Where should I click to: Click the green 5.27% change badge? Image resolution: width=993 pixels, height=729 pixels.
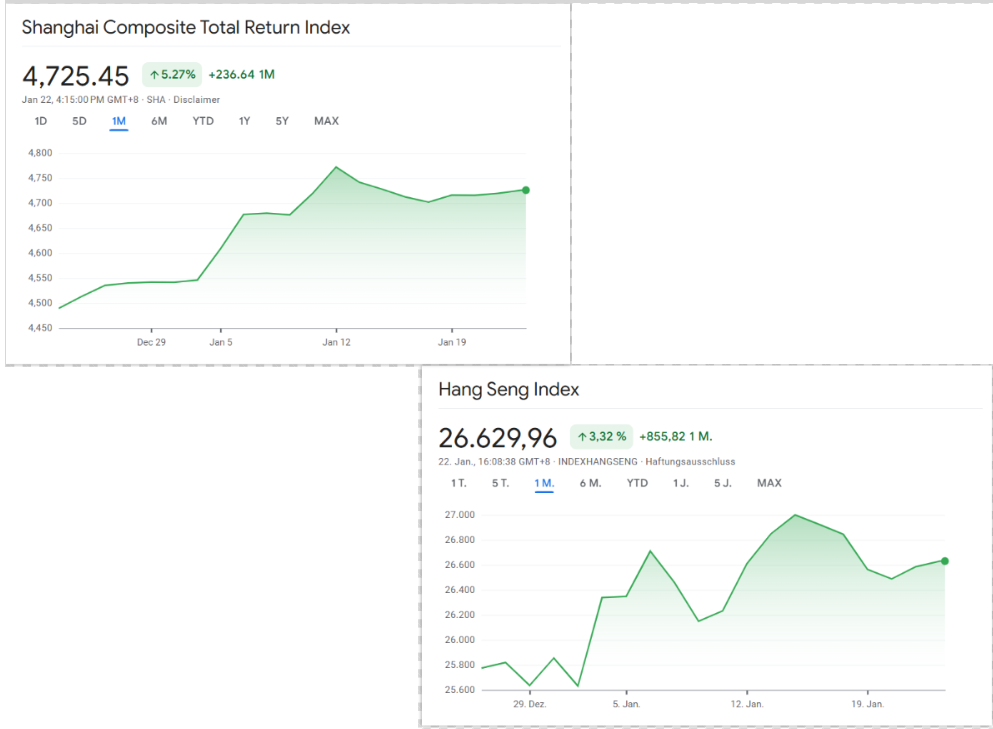172,74
